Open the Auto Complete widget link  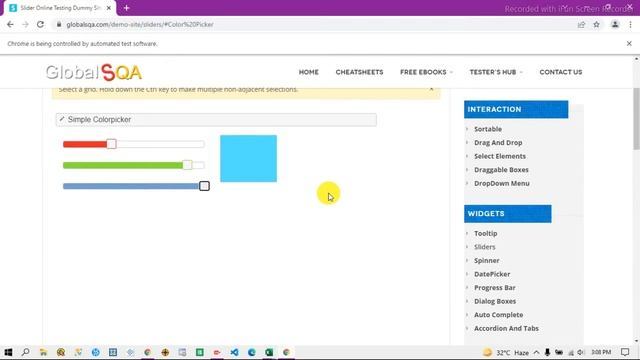498,315
